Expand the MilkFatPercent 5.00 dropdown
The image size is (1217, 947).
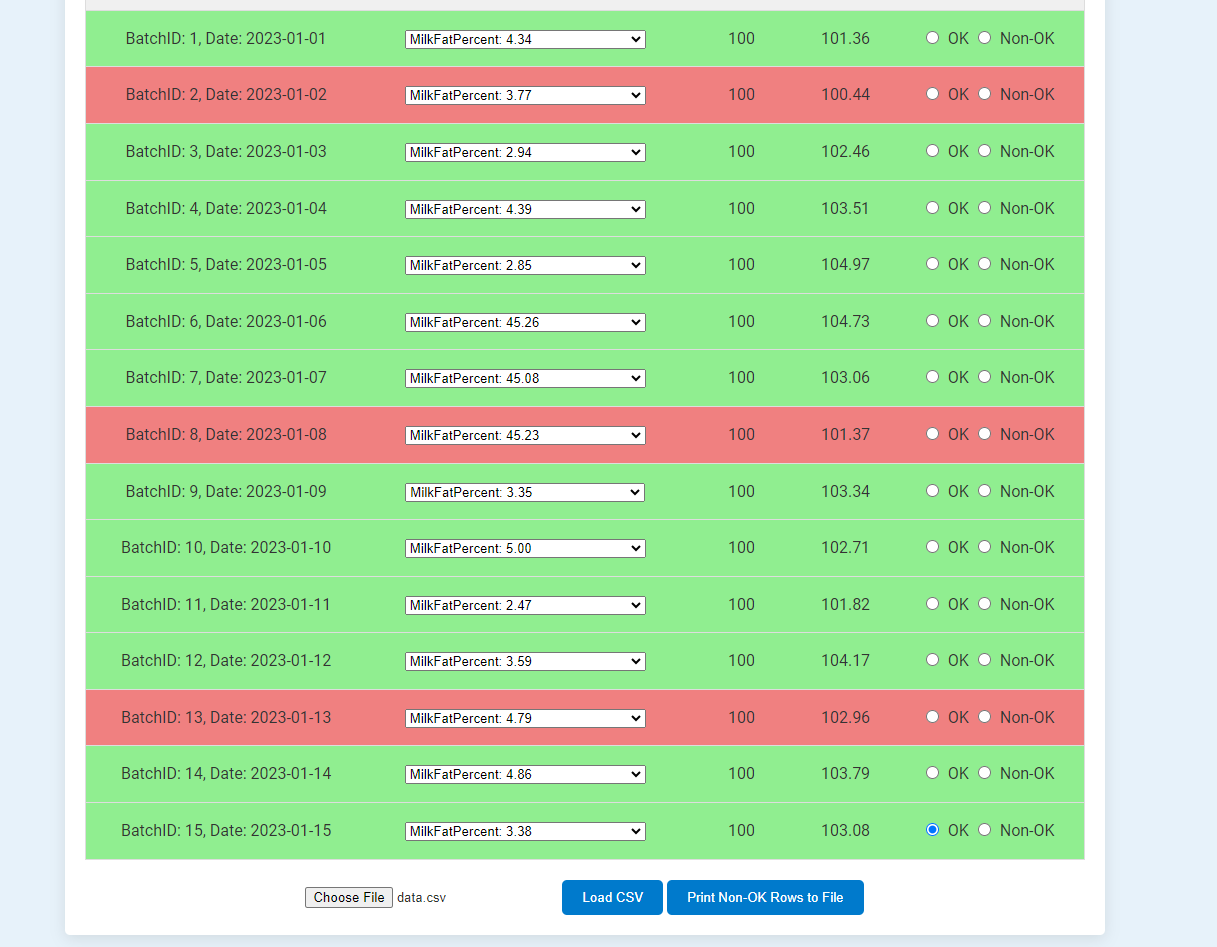coord(525,548)
